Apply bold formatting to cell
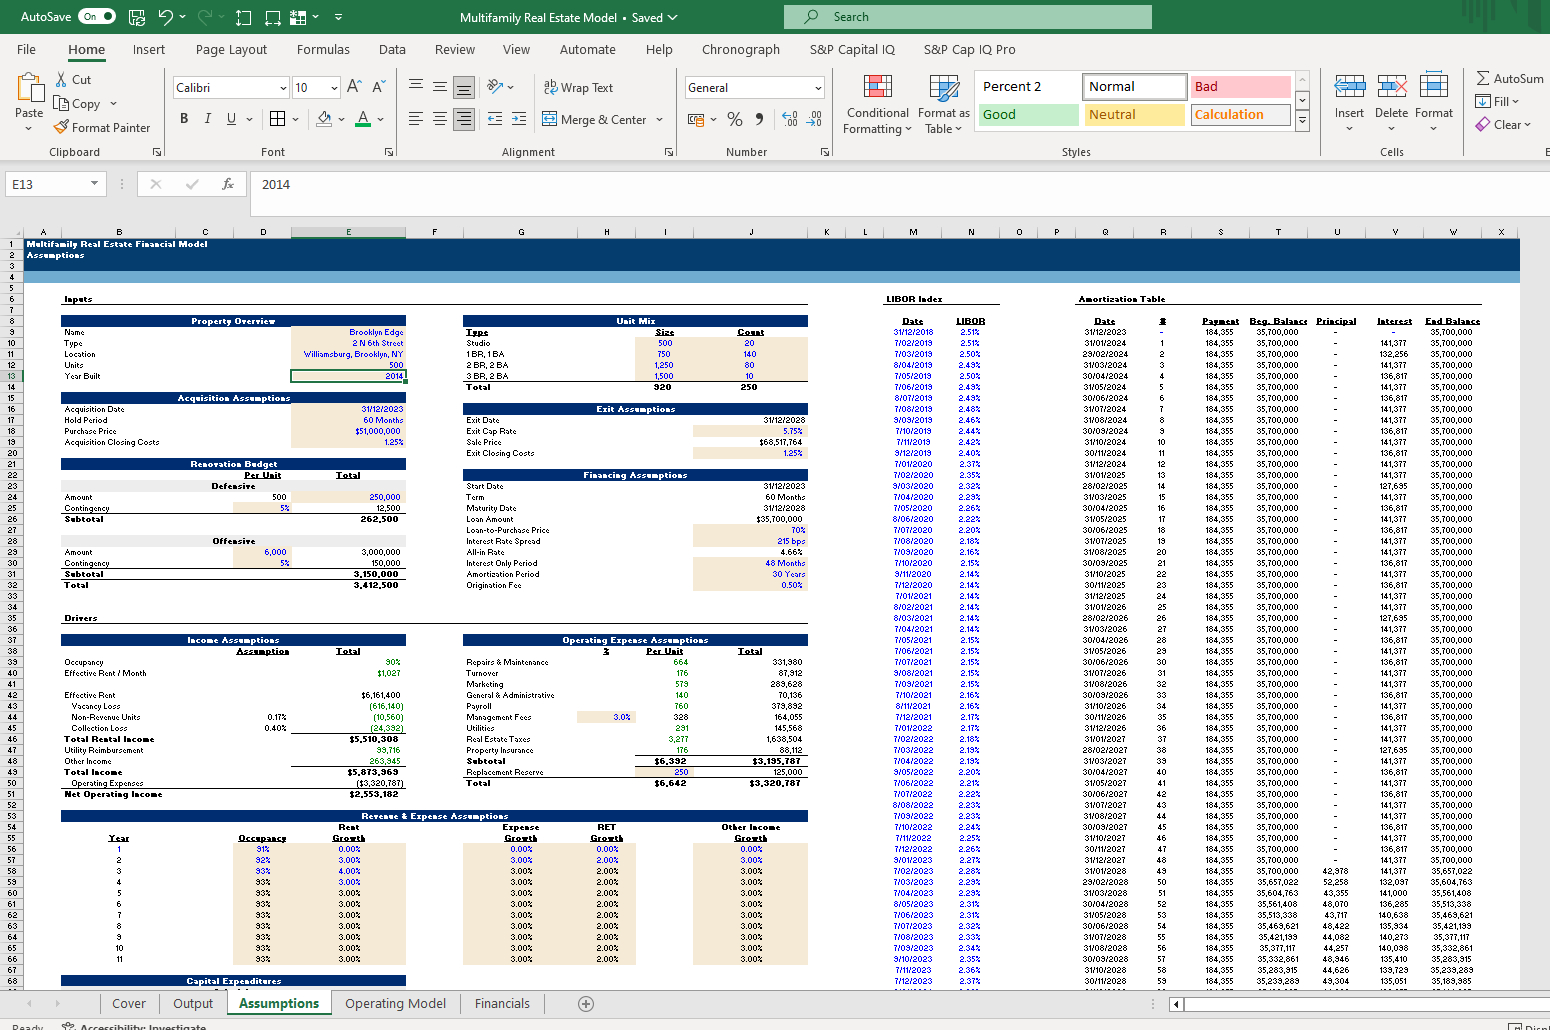 pos(184,119)
